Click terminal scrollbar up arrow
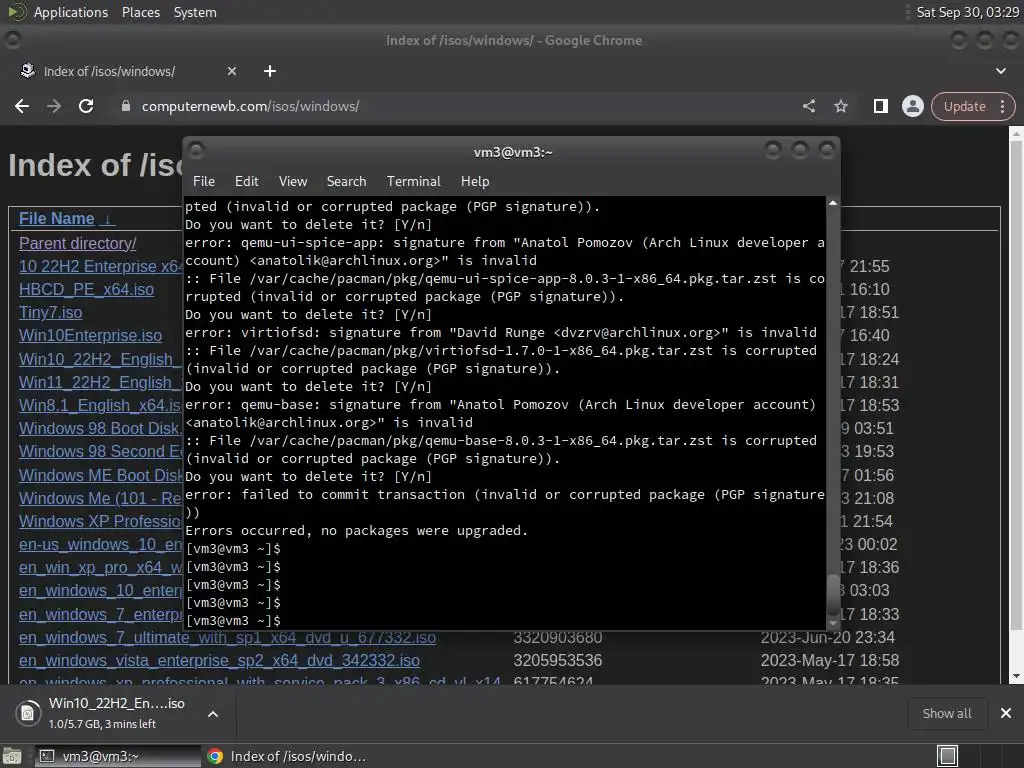 pos(833,203)
